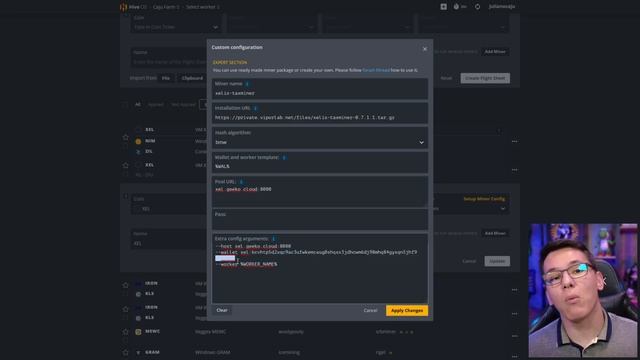640x360 pixels.
Task: Click the Update button in the flight sheet editor
Action: pyautogui.click(x=497, y=261)
